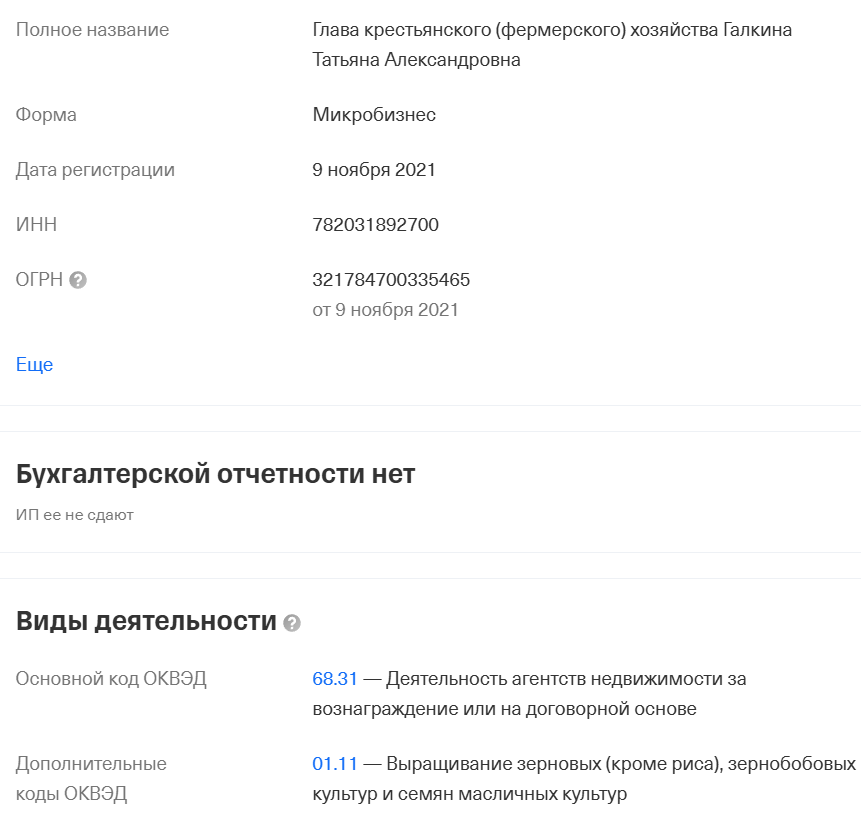Select the ОГРН number 321784700335465
Viewport: 861px width, 813px height.
click(391, 280)
